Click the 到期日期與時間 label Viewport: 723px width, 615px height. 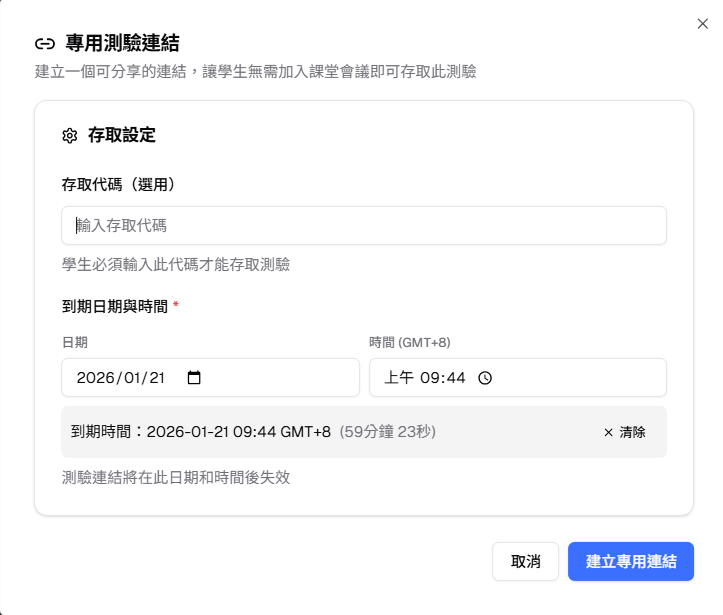115,306
